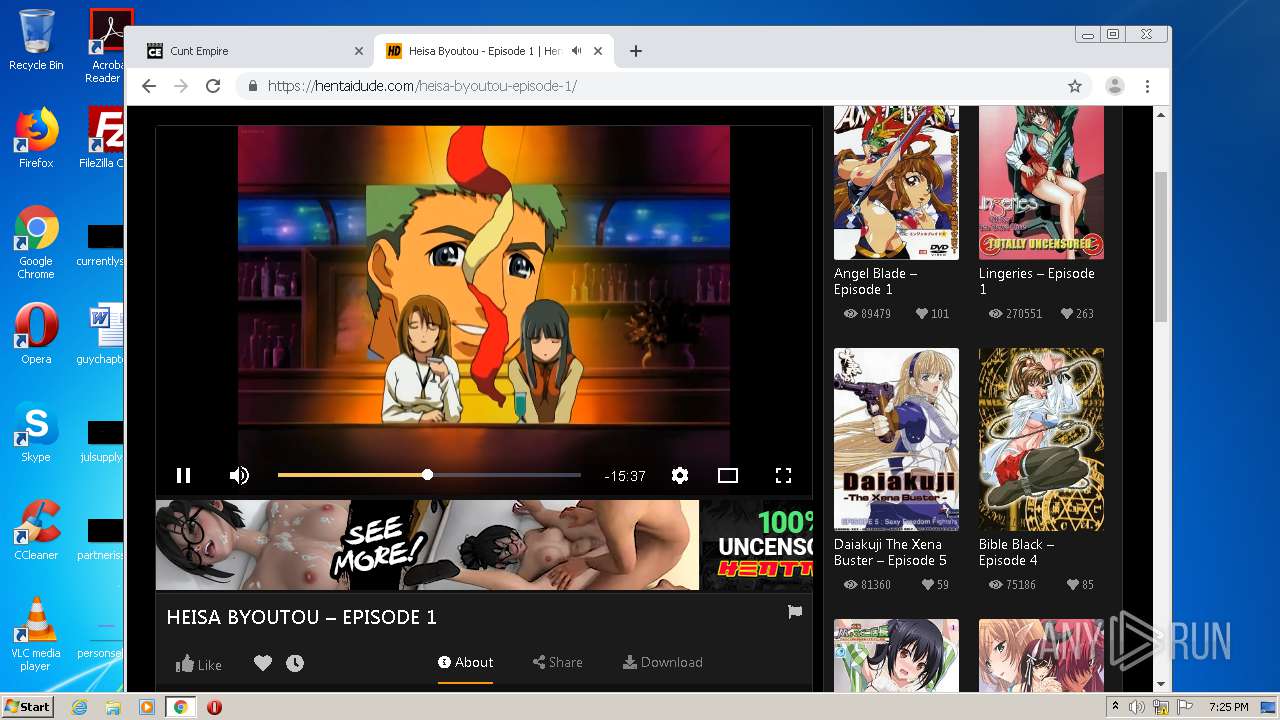Open Windows Explorer from the taskbar

pyautogui.click(x=113, y=707)
